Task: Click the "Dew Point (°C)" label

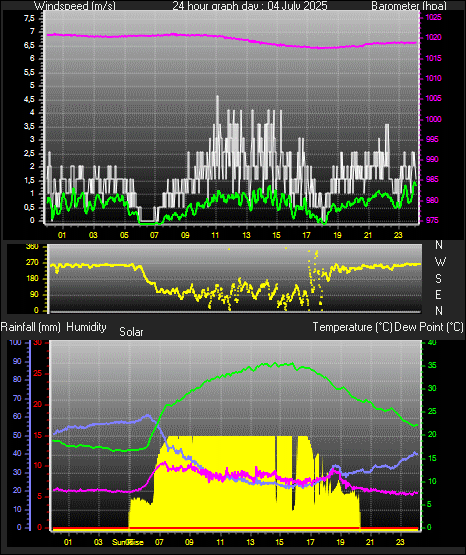Action: click(x=428, y=327)
